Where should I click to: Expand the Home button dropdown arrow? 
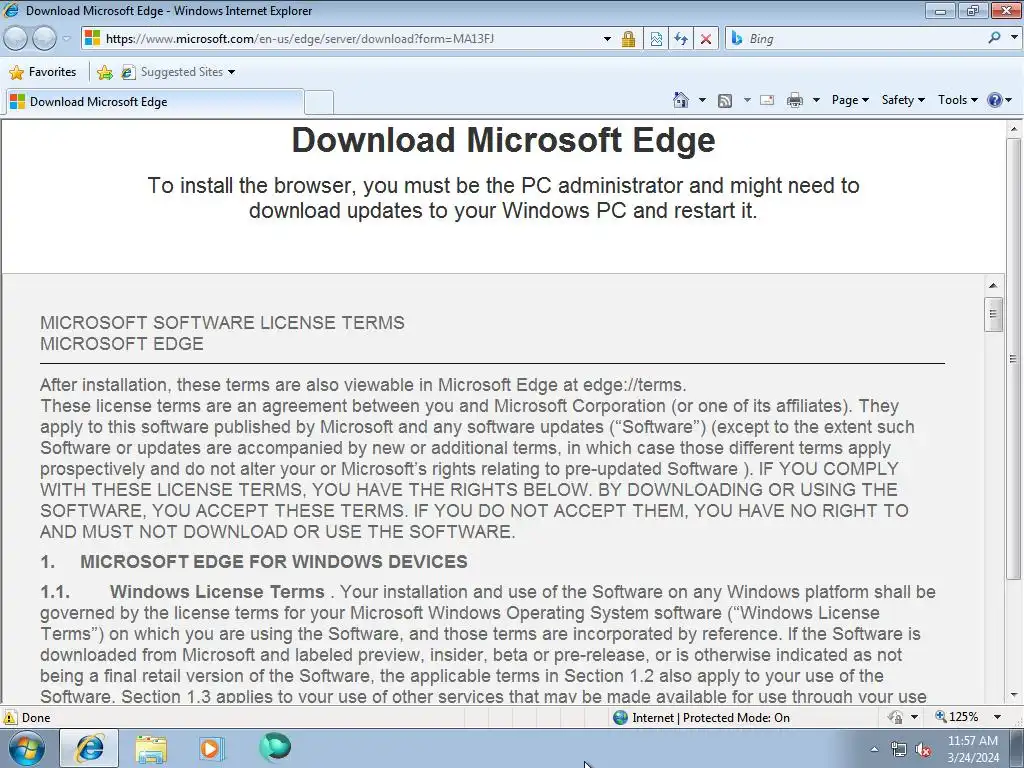pos(702,100)
